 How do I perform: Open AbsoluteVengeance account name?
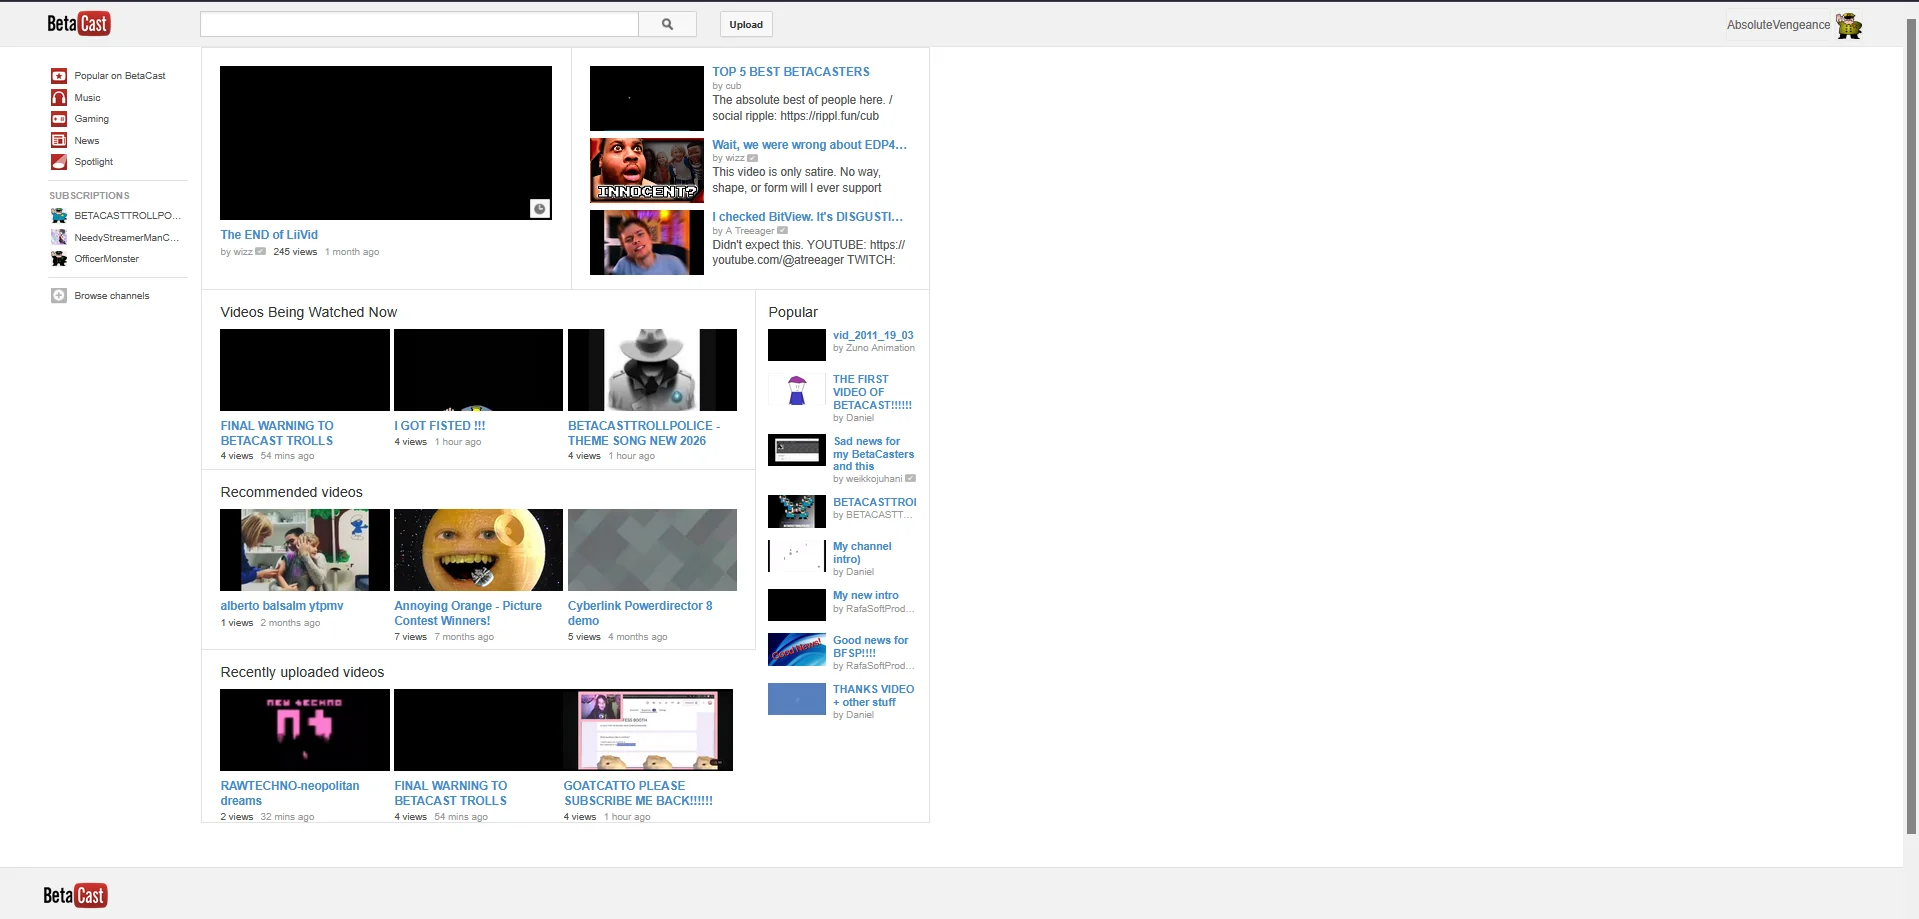(x=1778, y=25)
